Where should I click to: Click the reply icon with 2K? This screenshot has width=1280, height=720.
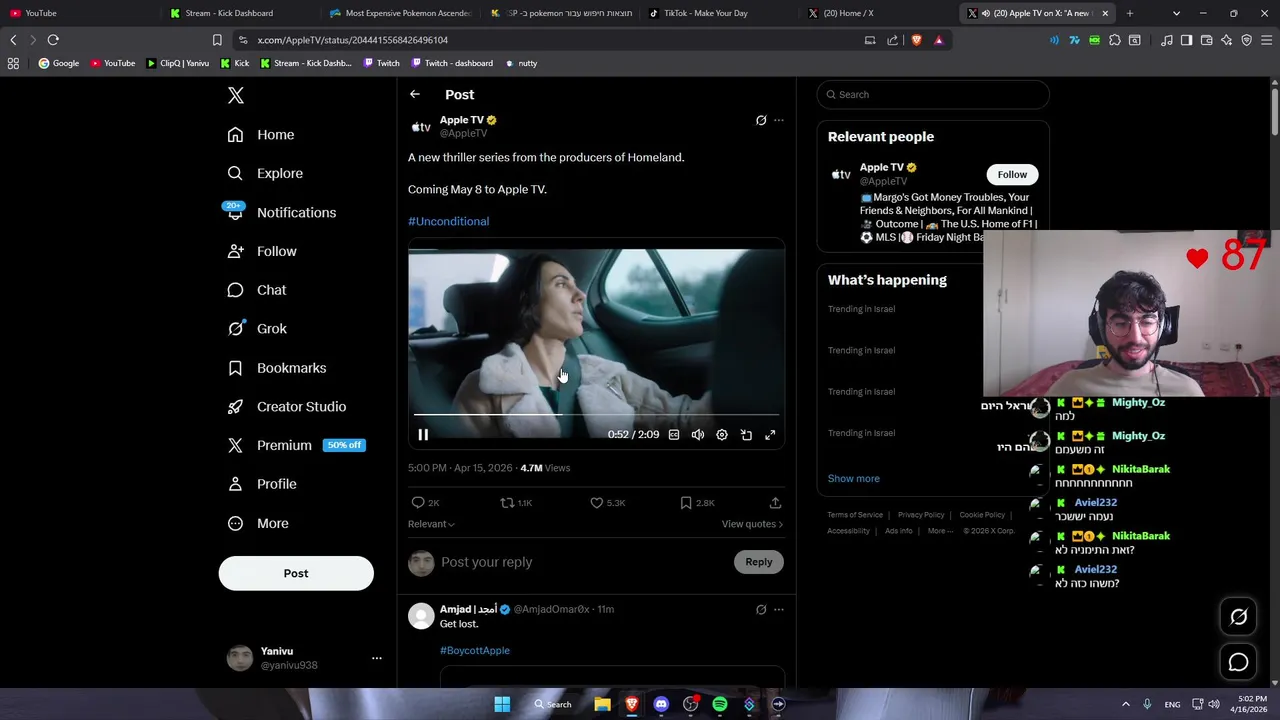click(x=425, y=503)
